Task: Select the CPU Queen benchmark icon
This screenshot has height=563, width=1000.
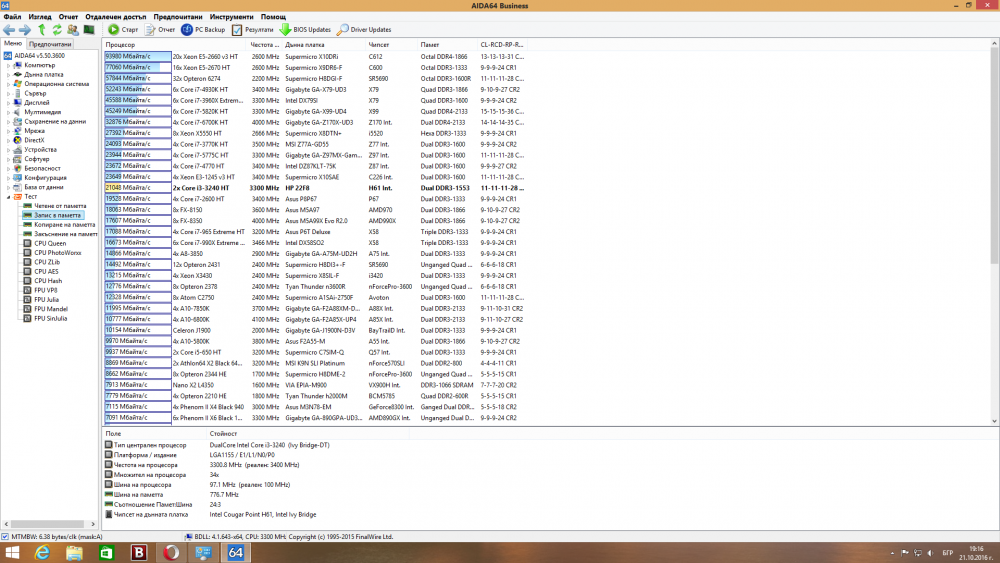Action: [x=27, y=243]
